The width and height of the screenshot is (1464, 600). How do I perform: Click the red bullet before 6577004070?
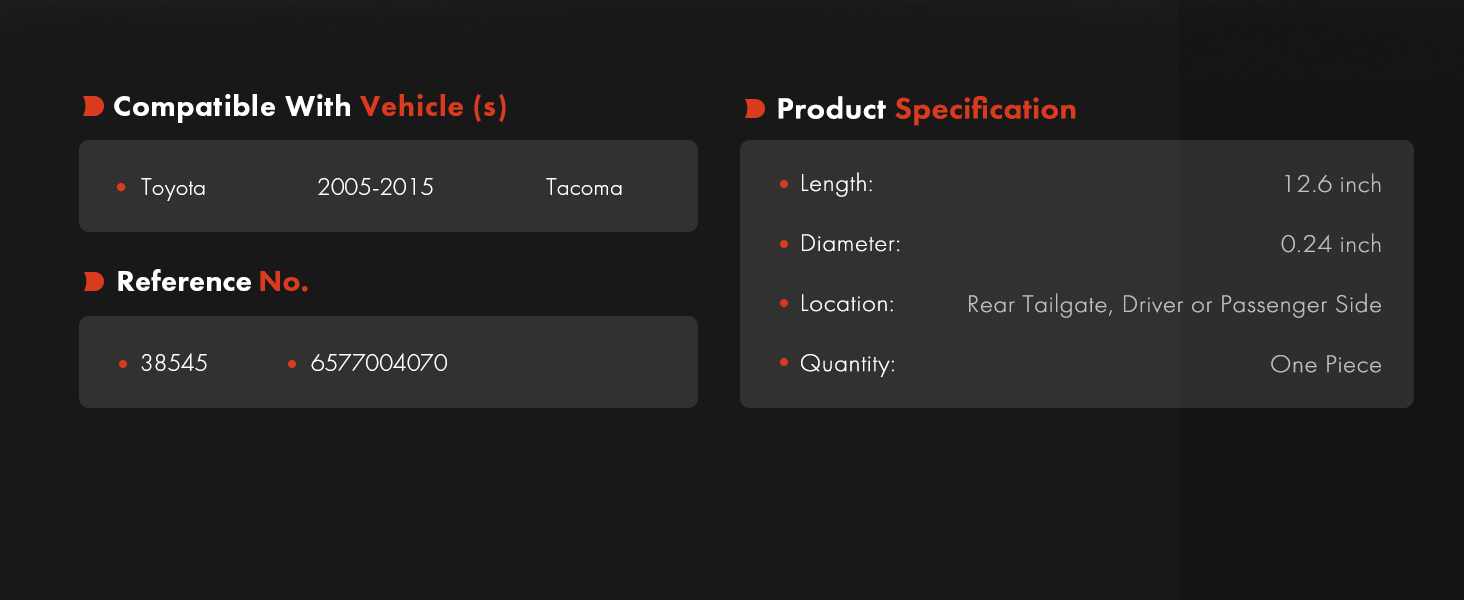coord(292,364)
